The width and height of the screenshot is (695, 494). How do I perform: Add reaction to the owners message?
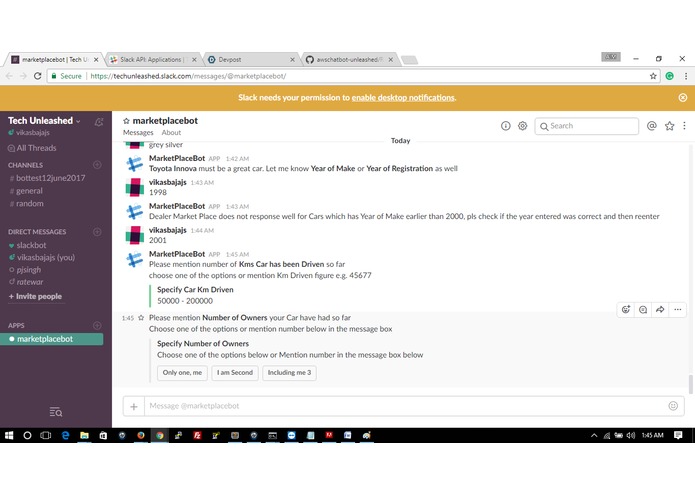point(626,310)
